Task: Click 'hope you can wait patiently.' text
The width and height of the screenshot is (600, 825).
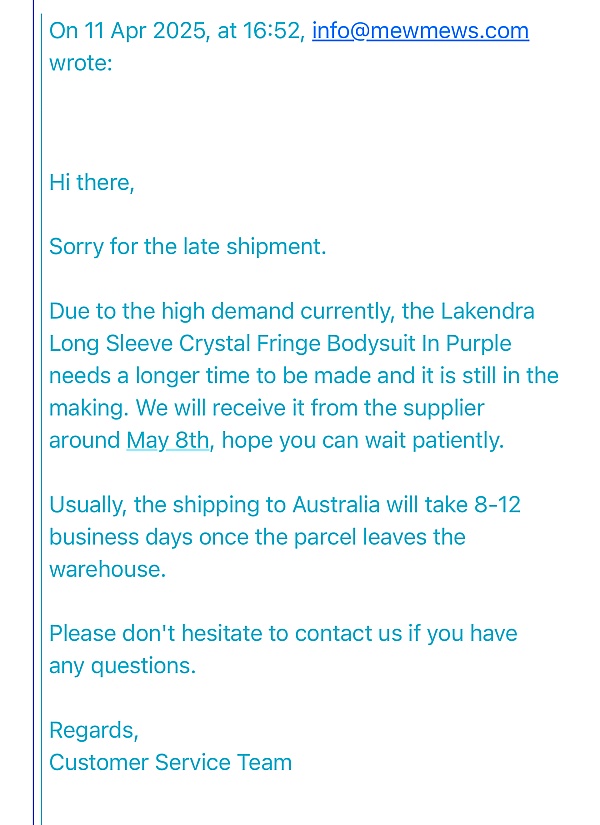Action: coord(363,440)
